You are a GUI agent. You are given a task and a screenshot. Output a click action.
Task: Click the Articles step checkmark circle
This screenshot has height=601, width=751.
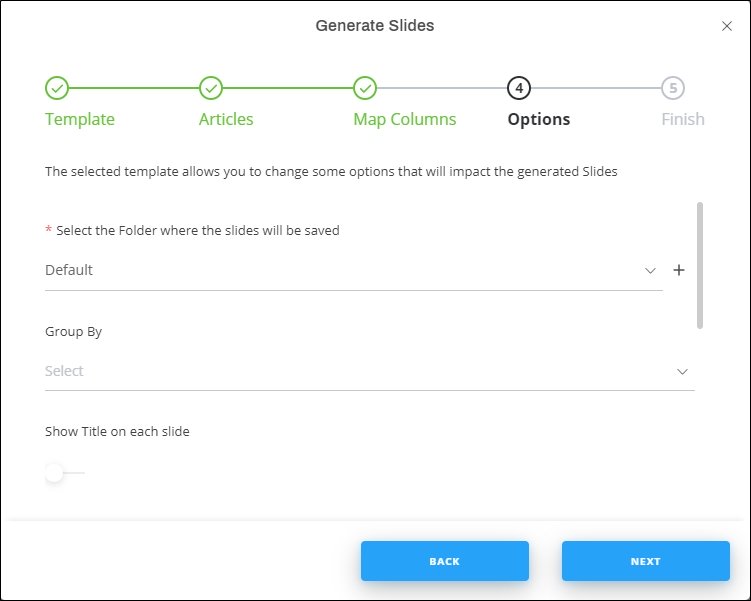pos(211,88)
